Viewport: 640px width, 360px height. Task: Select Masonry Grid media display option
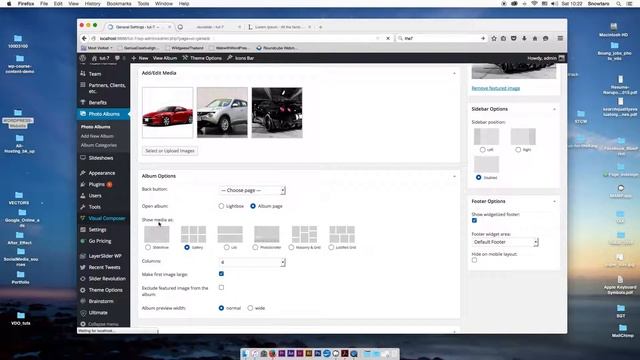[x=291, y=247]
